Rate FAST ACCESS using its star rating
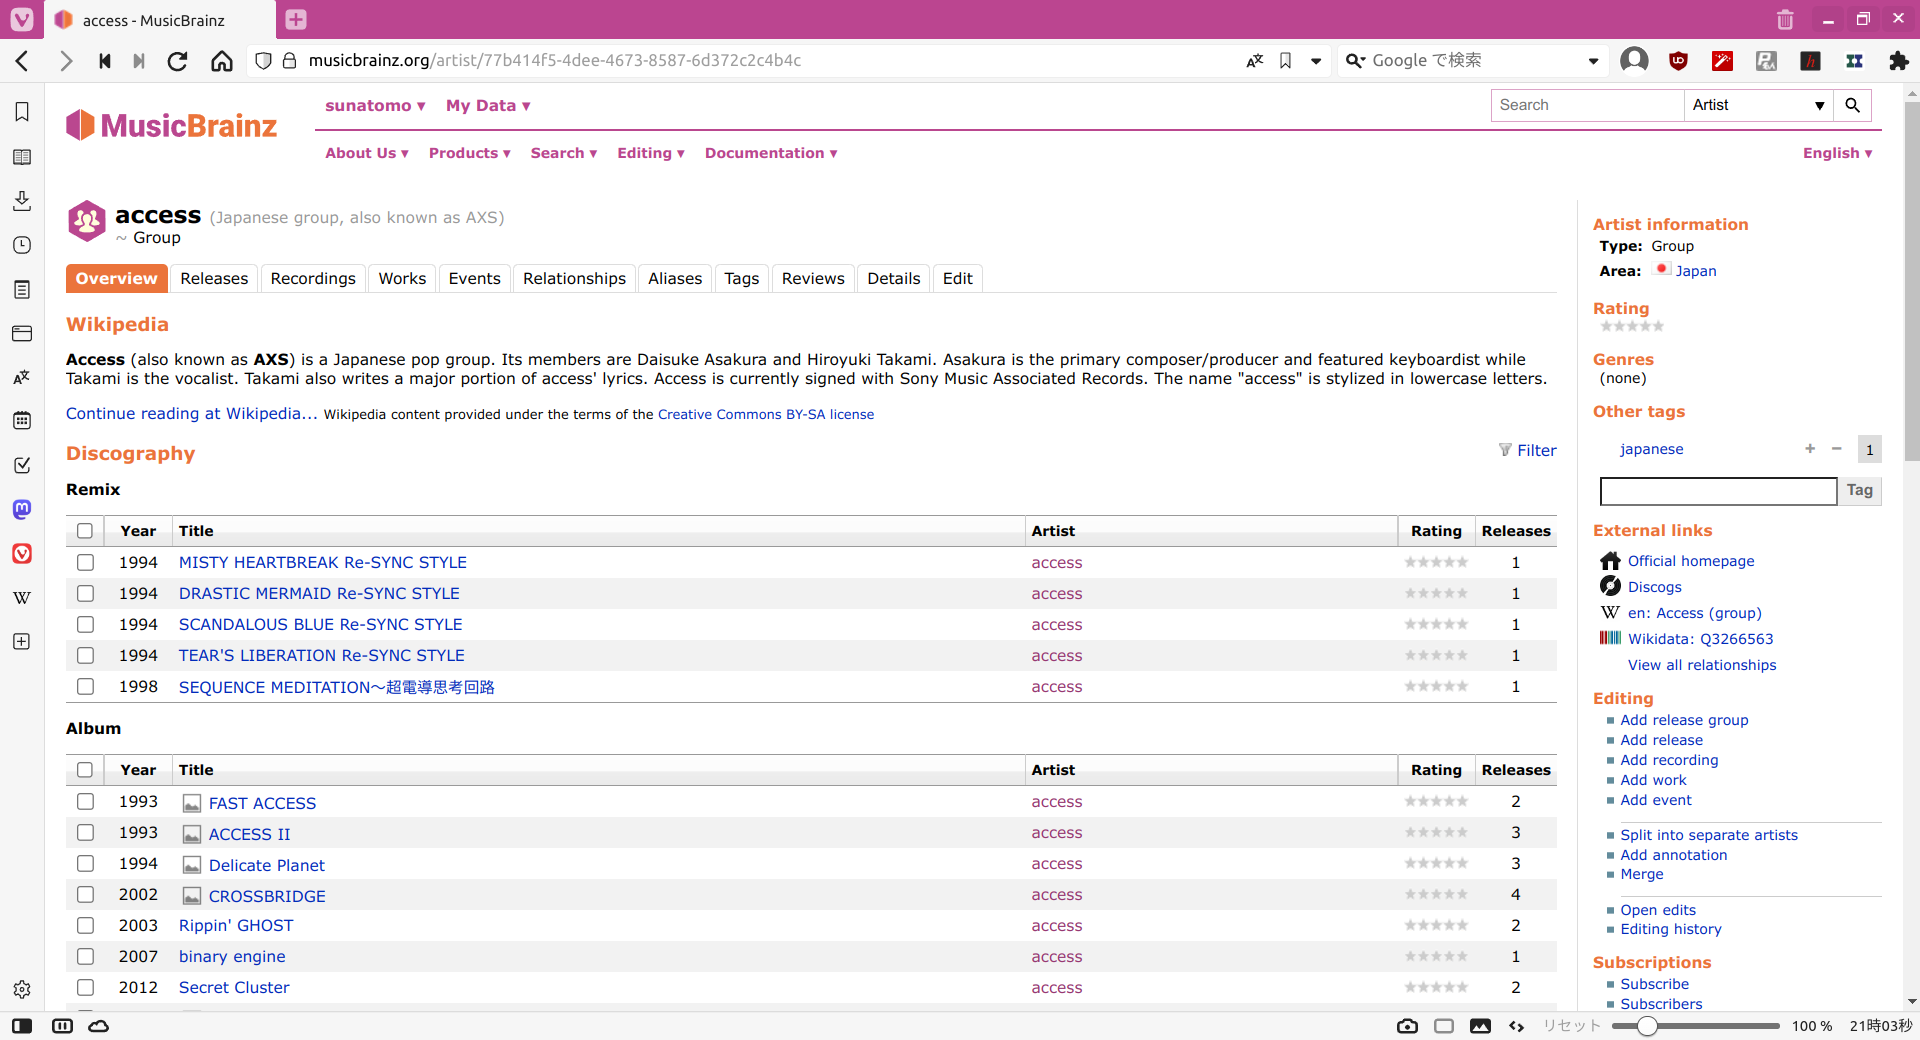 pyautogui.click(x=1436, y=802)
